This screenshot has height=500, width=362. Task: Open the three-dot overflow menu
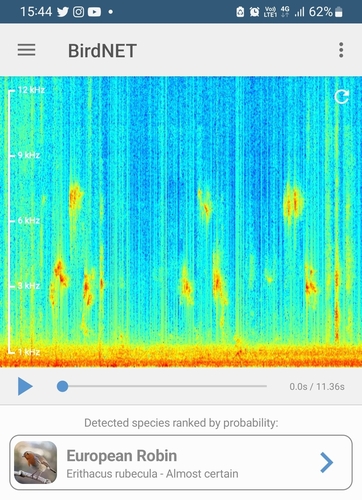click(x=341, y=50)
